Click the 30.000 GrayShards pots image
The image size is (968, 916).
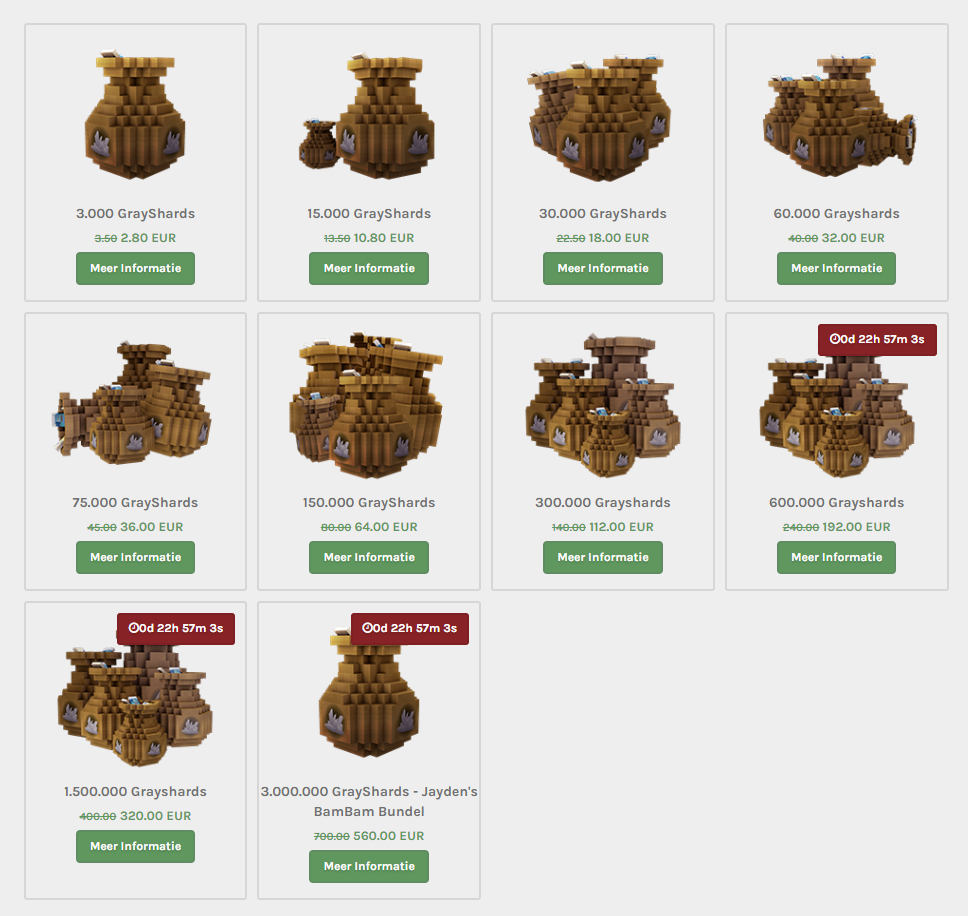(599, 118)
